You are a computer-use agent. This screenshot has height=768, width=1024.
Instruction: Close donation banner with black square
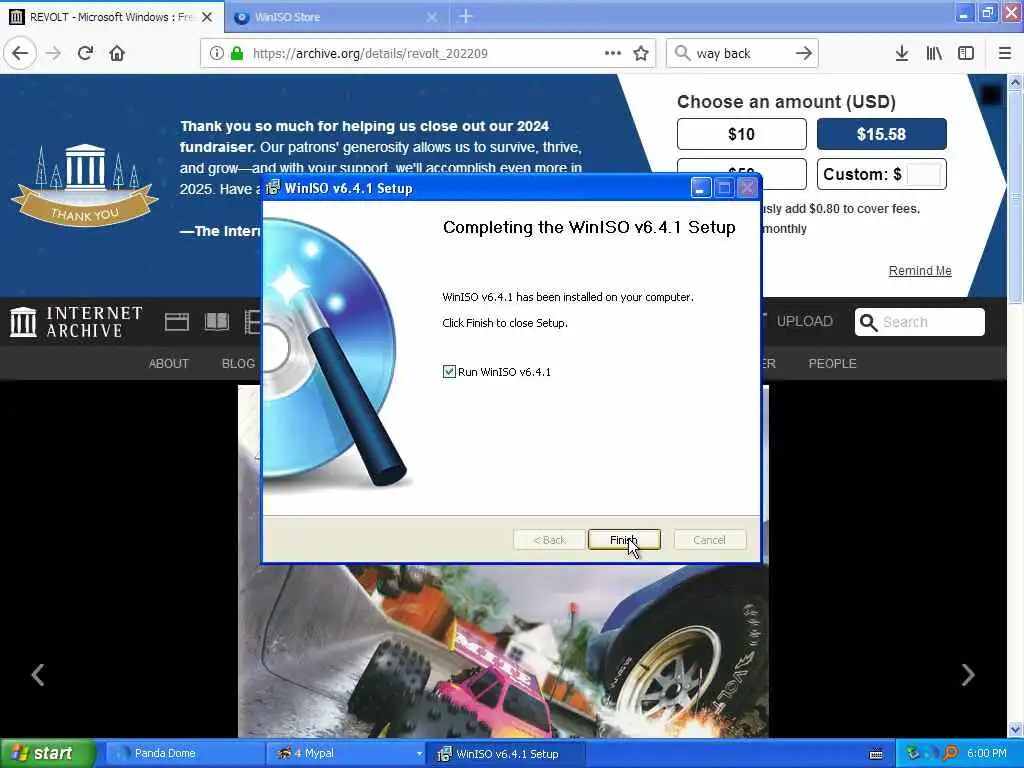pos(991,95)
